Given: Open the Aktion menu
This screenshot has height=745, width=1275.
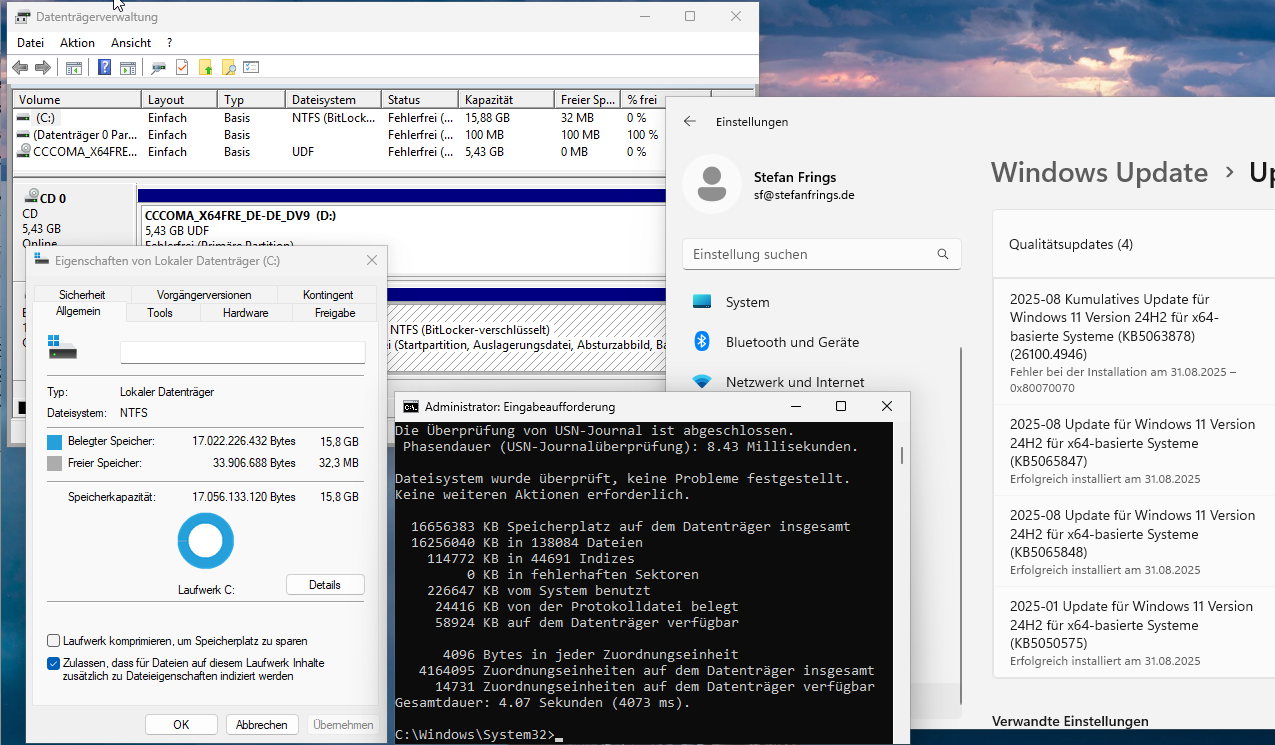Looking at the screenshot, I should coord(77,43).
